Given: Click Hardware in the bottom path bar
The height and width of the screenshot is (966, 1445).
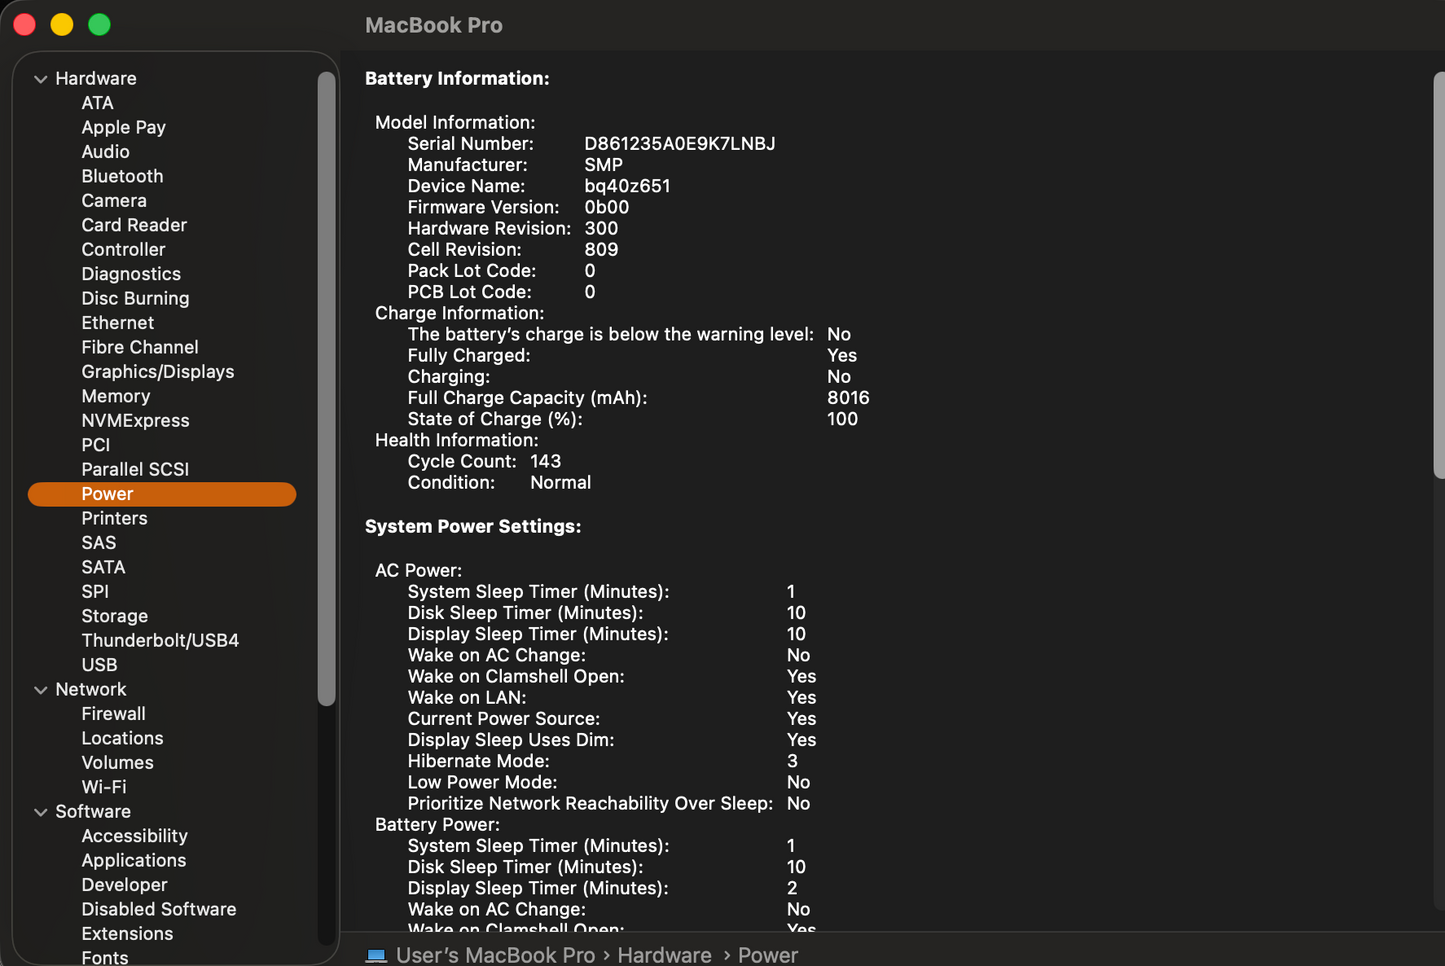Looking at the screenshot, I should click(x=664, y=955).
